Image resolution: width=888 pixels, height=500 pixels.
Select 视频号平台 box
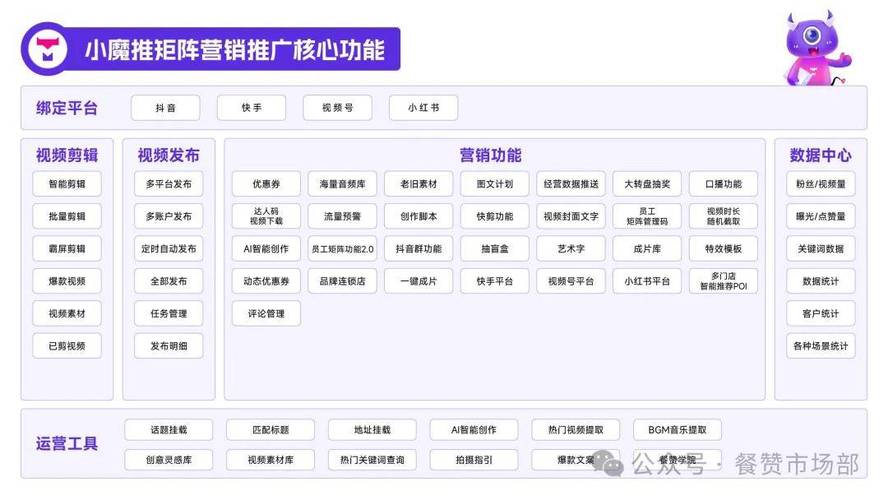point(571,281)
